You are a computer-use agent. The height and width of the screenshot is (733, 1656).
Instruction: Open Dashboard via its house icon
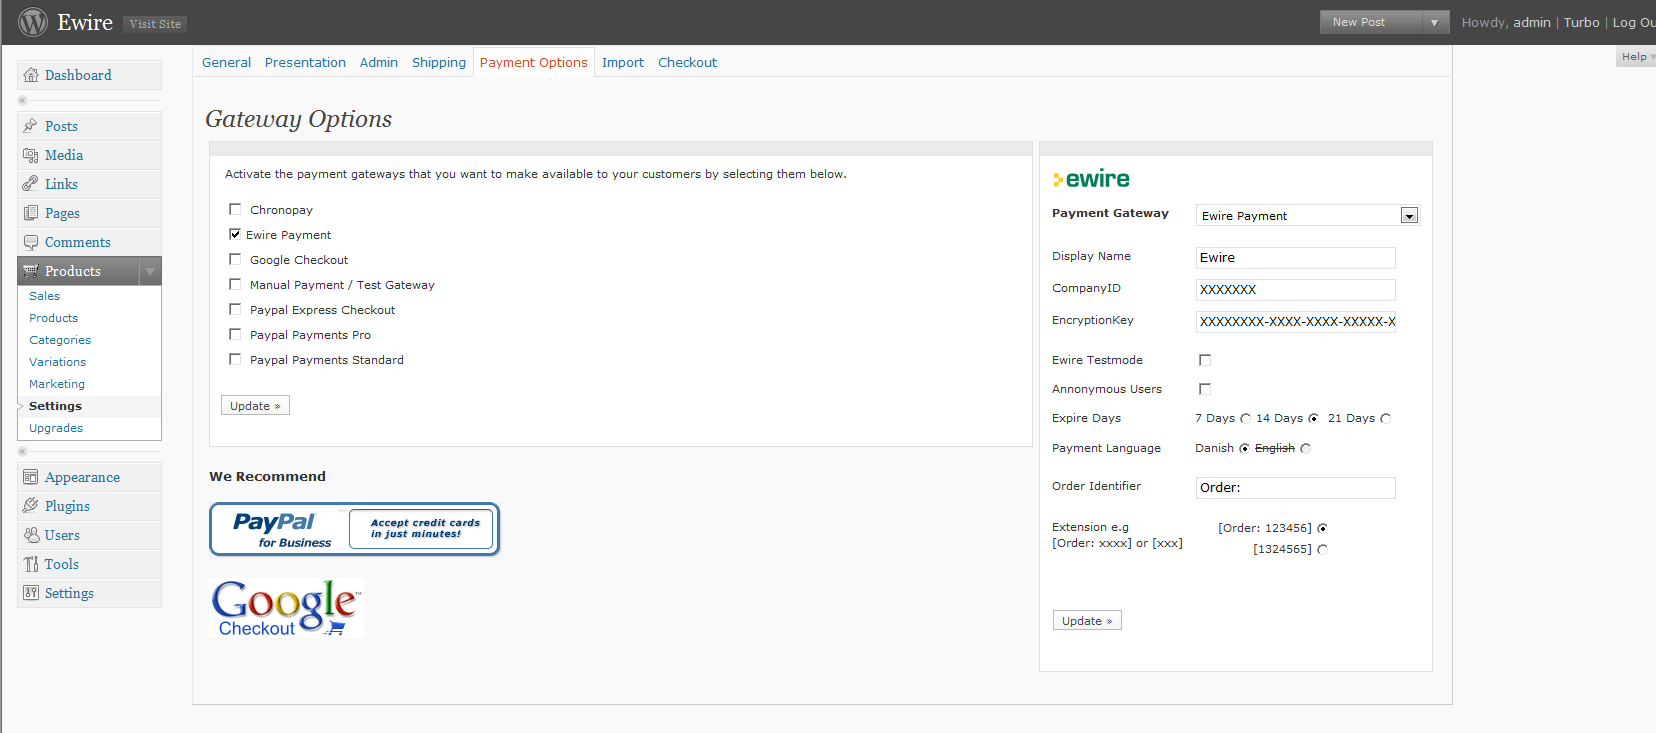pyautogui.click(x=31, y=75)
